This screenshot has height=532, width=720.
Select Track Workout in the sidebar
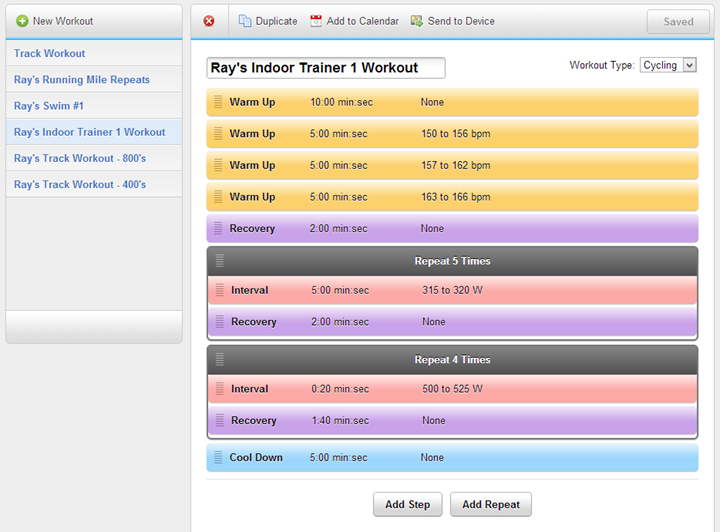point(50,53)
